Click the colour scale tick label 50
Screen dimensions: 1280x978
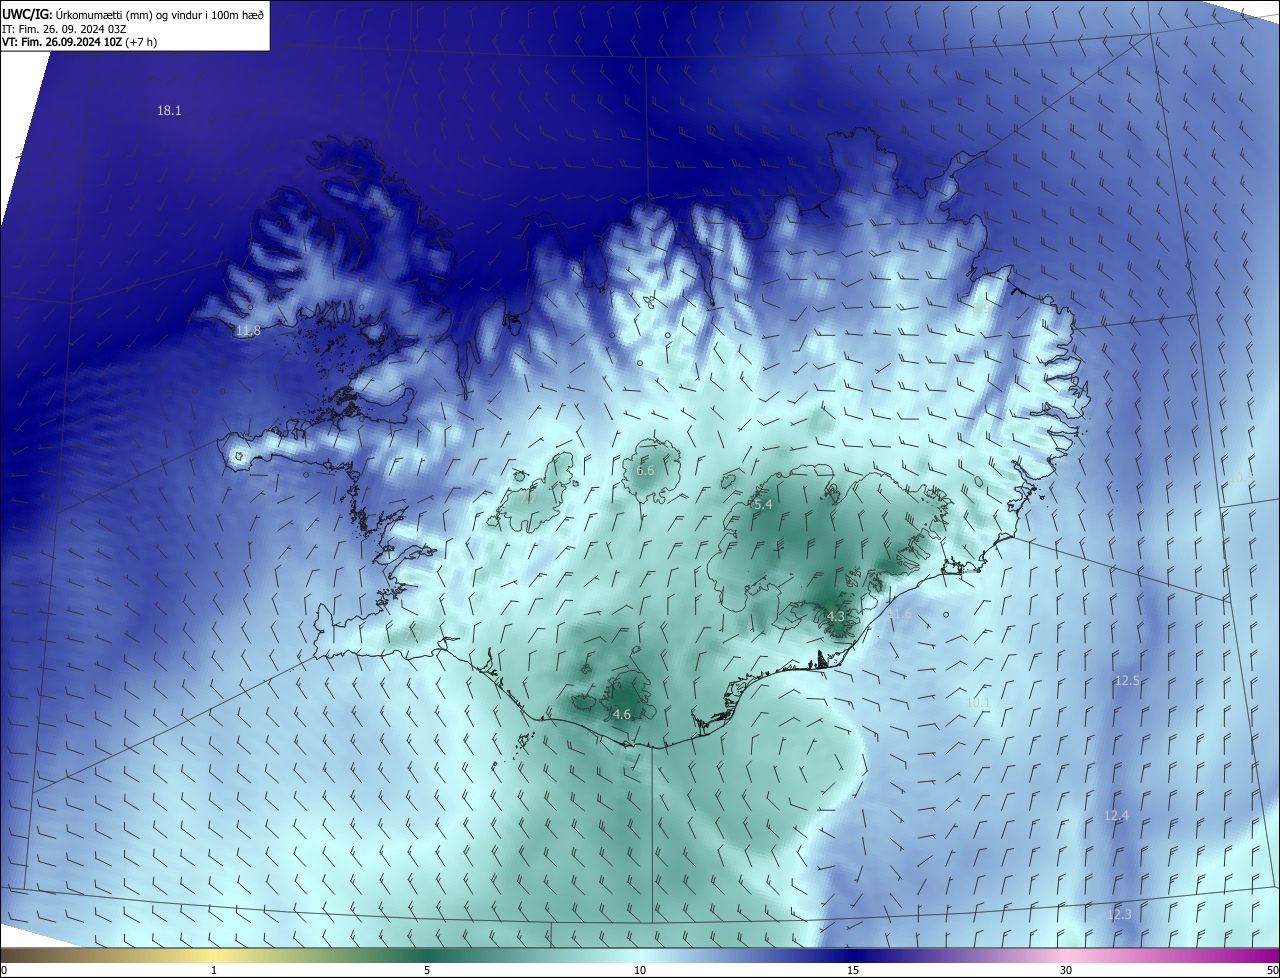[1272, 970]
